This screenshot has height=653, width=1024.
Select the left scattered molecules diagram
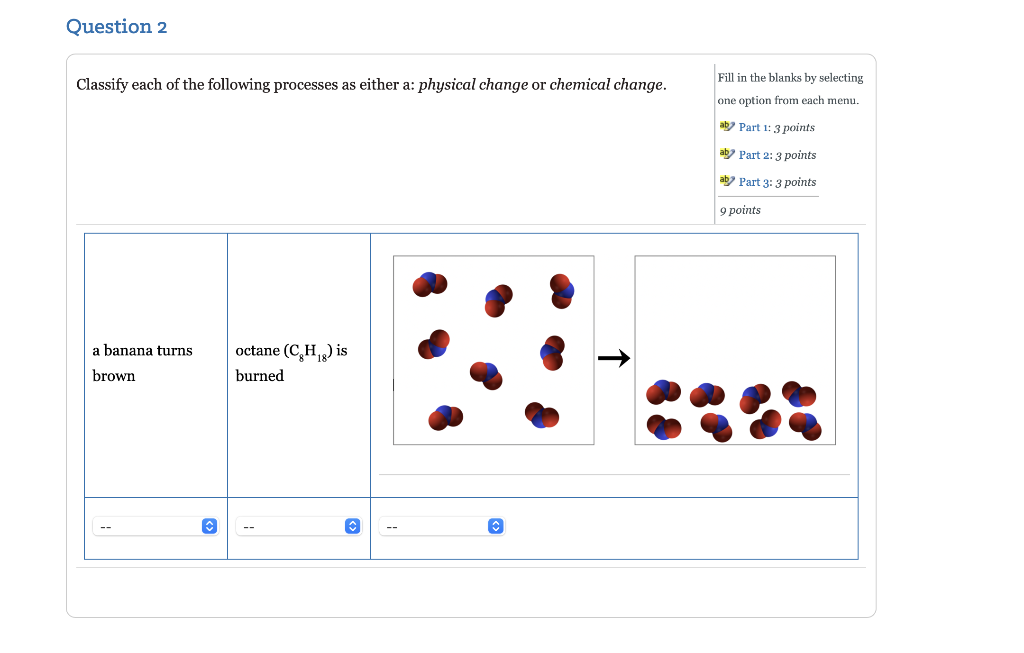click(x=493, y=350)
